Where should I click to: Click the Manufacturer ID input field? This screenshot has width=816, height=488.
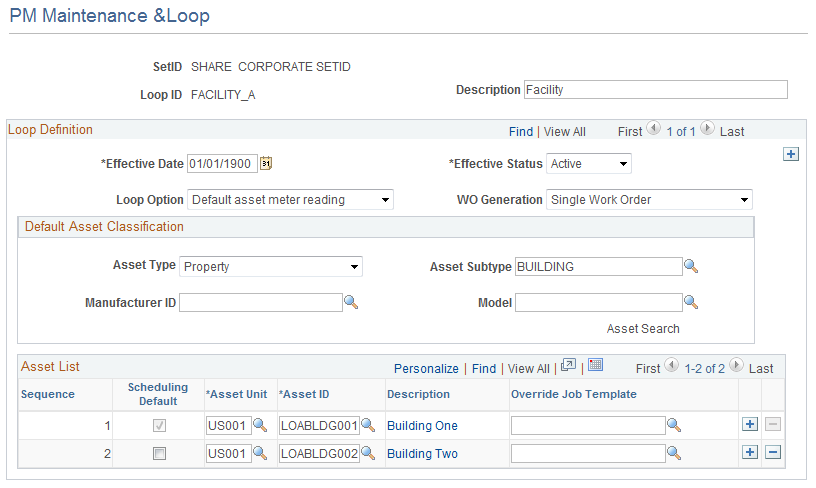tap(261, 302)
